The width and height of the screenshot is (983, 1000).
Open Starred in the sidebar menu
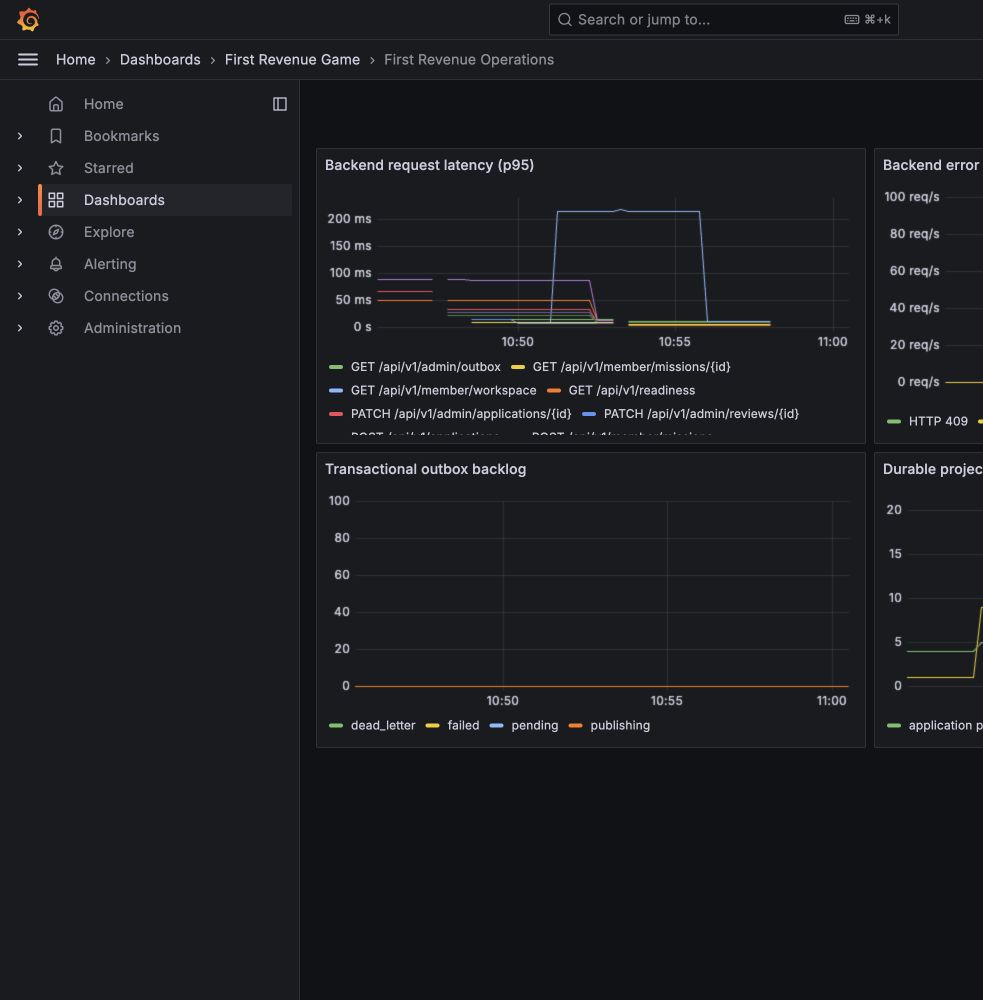click(108, 168)
